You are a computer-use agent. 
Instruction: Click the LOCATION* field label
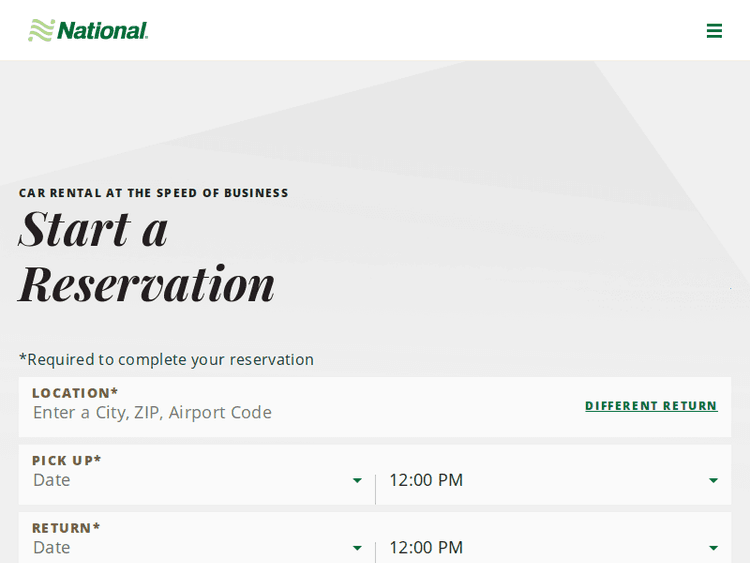point(75,393)
